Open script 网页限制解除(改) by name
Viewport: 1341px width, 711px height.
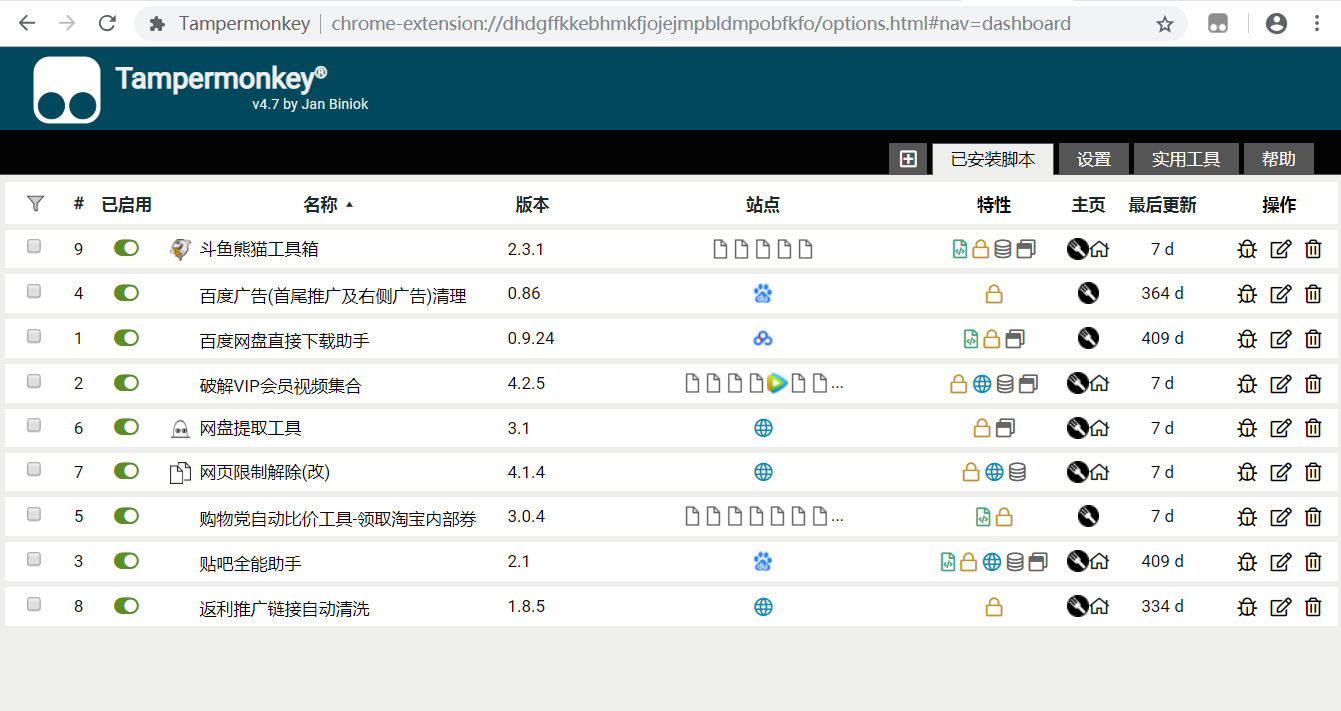(x=265, y=473)
